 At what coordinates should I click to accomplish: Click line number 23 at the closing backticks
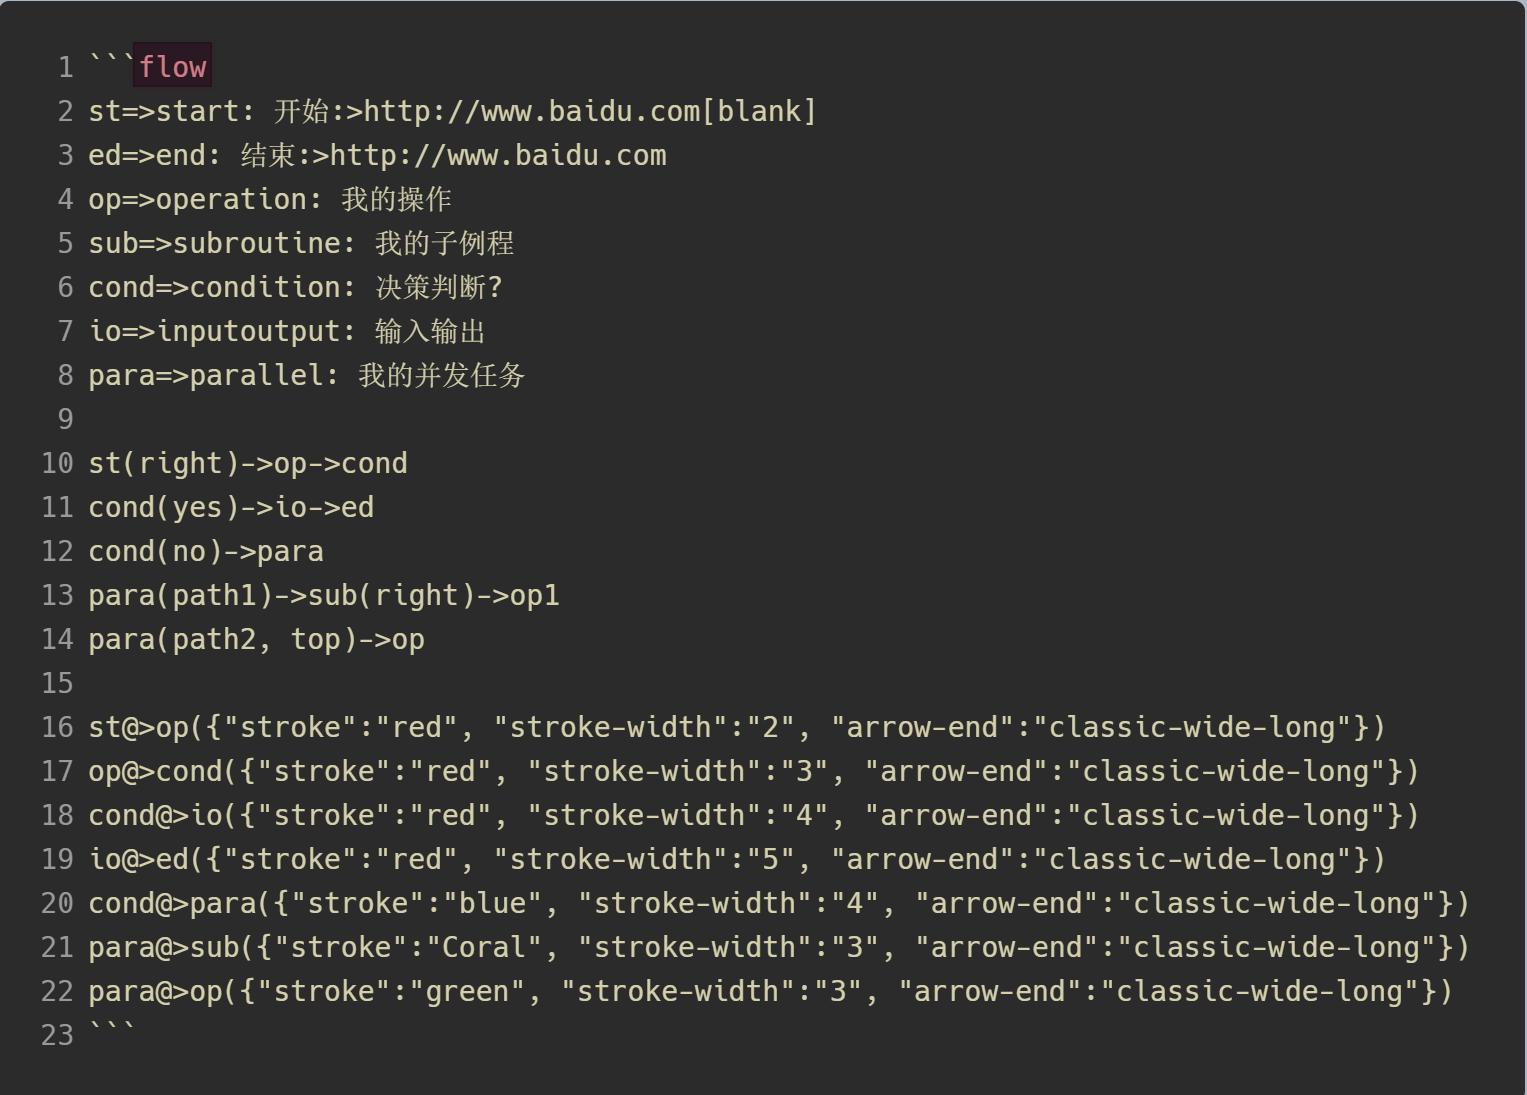tap(57, 1035)
